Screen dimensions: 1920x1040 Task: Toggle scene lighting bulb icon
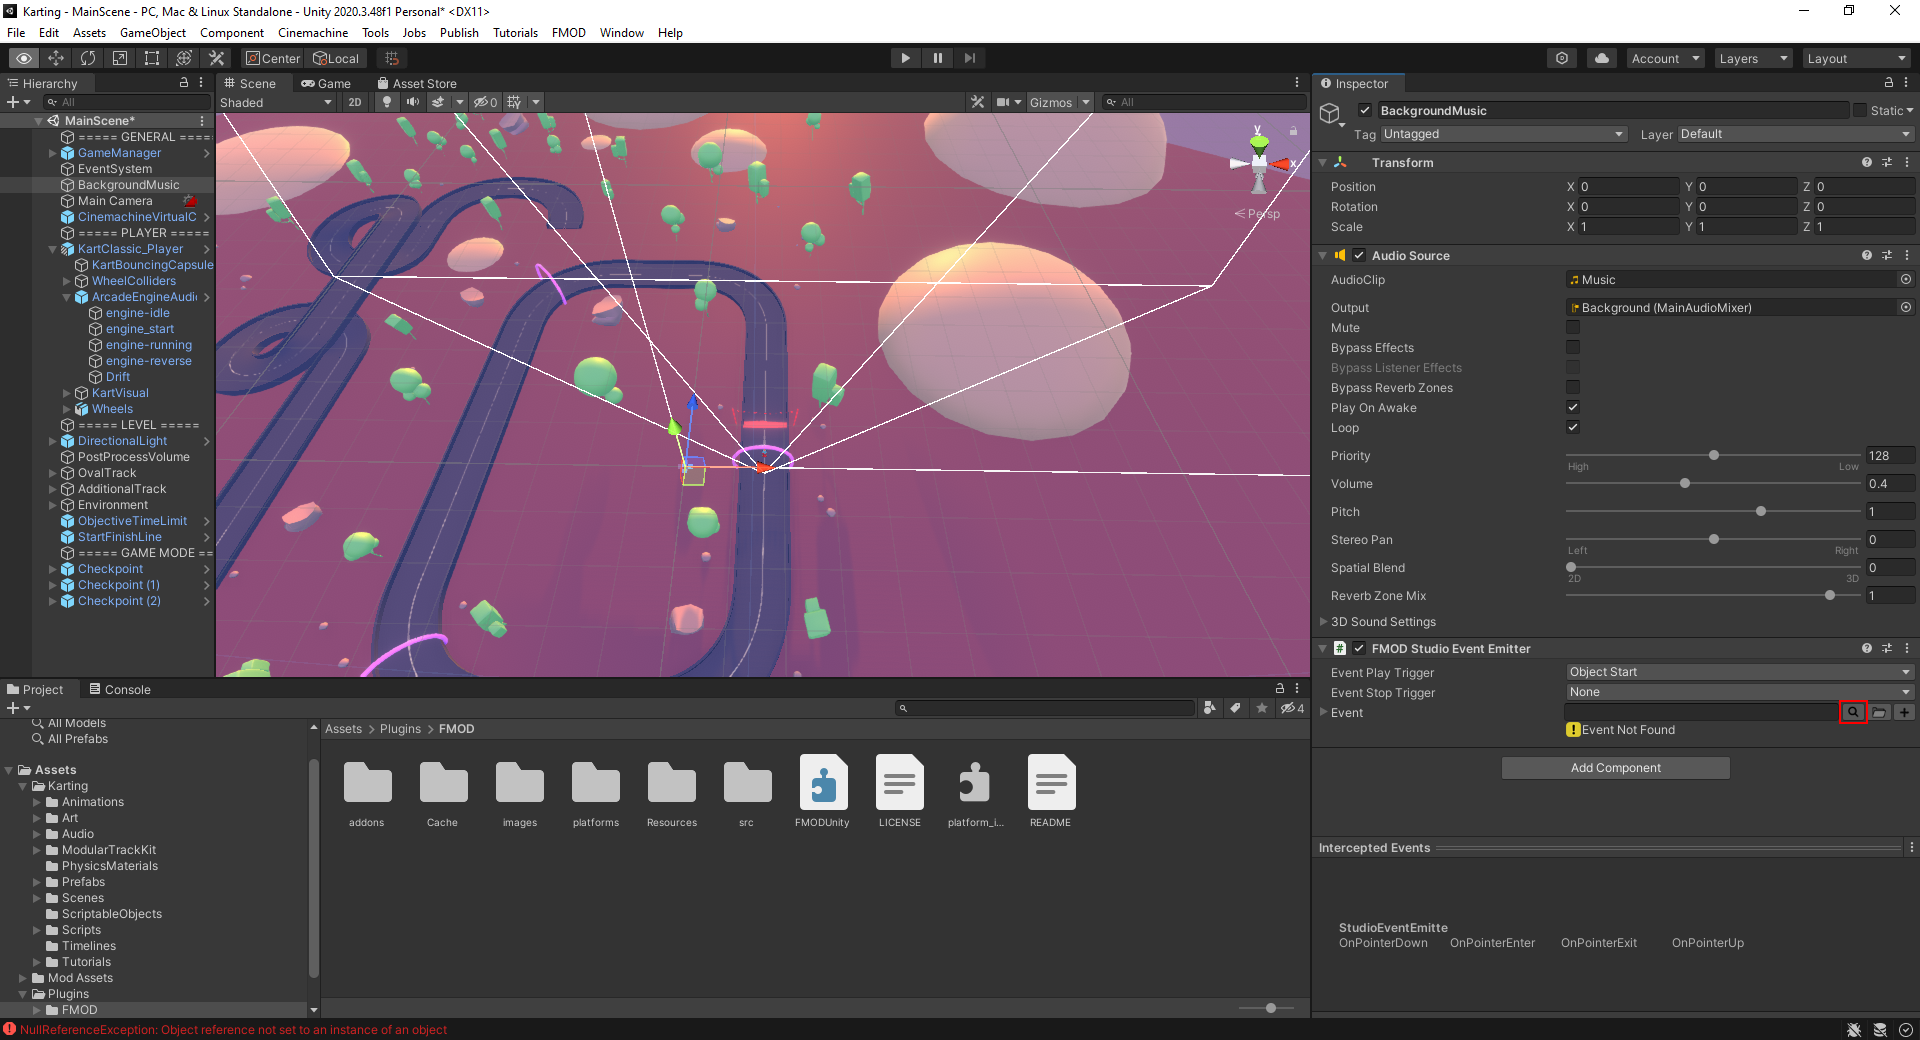click(387, 102)
